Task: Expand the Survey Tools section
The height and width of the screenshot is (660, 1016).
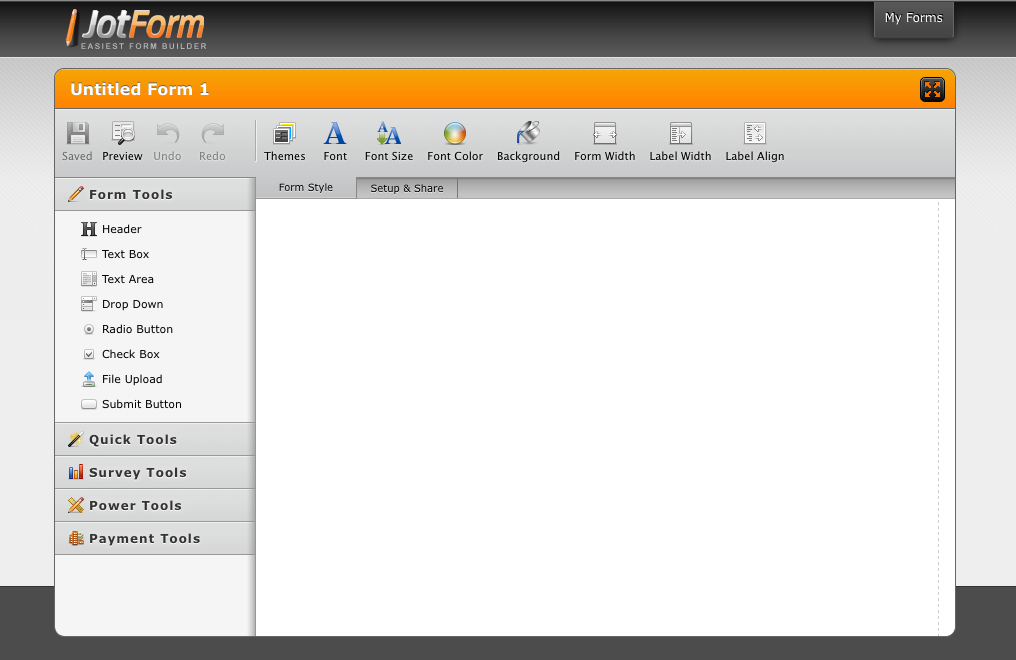Action: [x=138, y=473]
